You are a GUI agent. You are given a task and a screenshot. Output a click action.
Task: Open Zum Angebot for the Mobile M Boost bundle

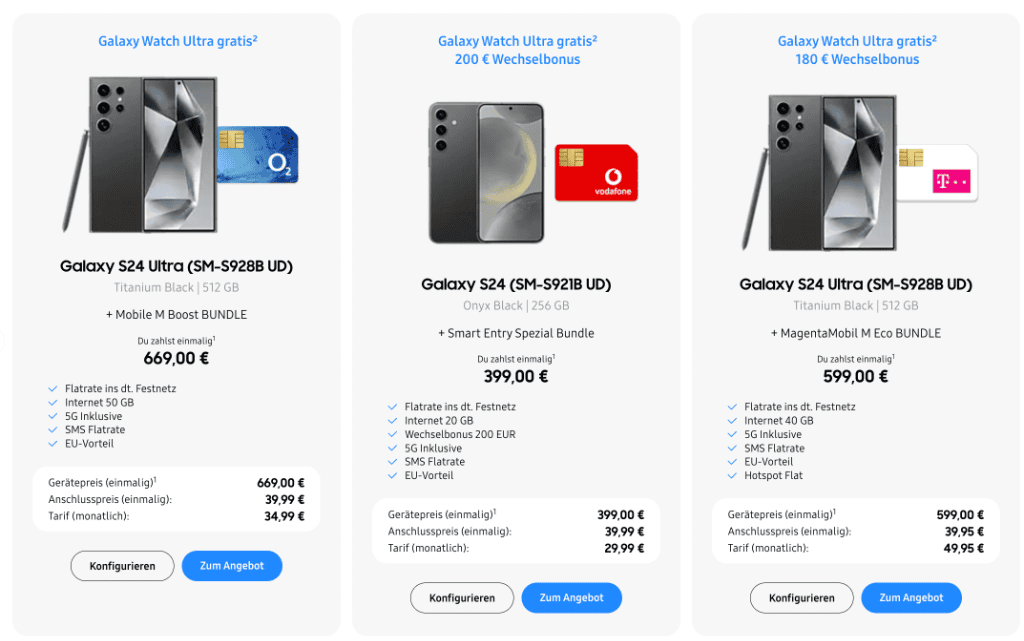tap(232, 566)
